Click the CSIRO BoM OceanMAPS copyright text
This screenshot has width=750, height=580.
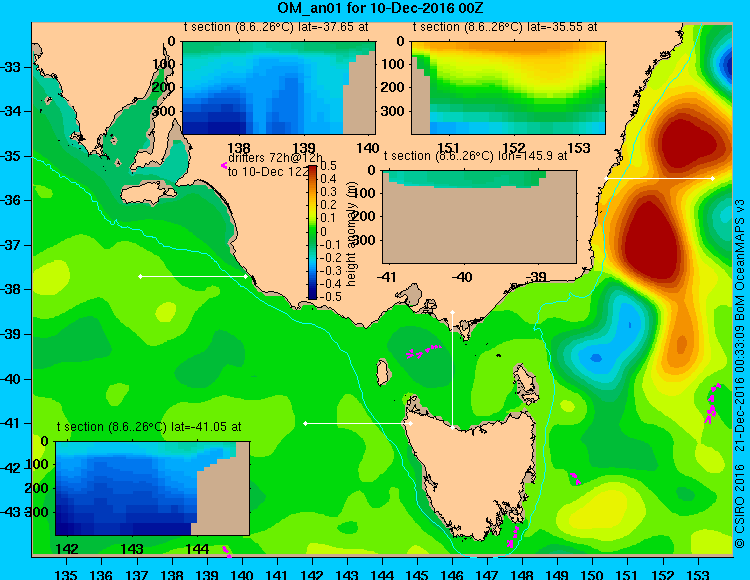[739, 374]
